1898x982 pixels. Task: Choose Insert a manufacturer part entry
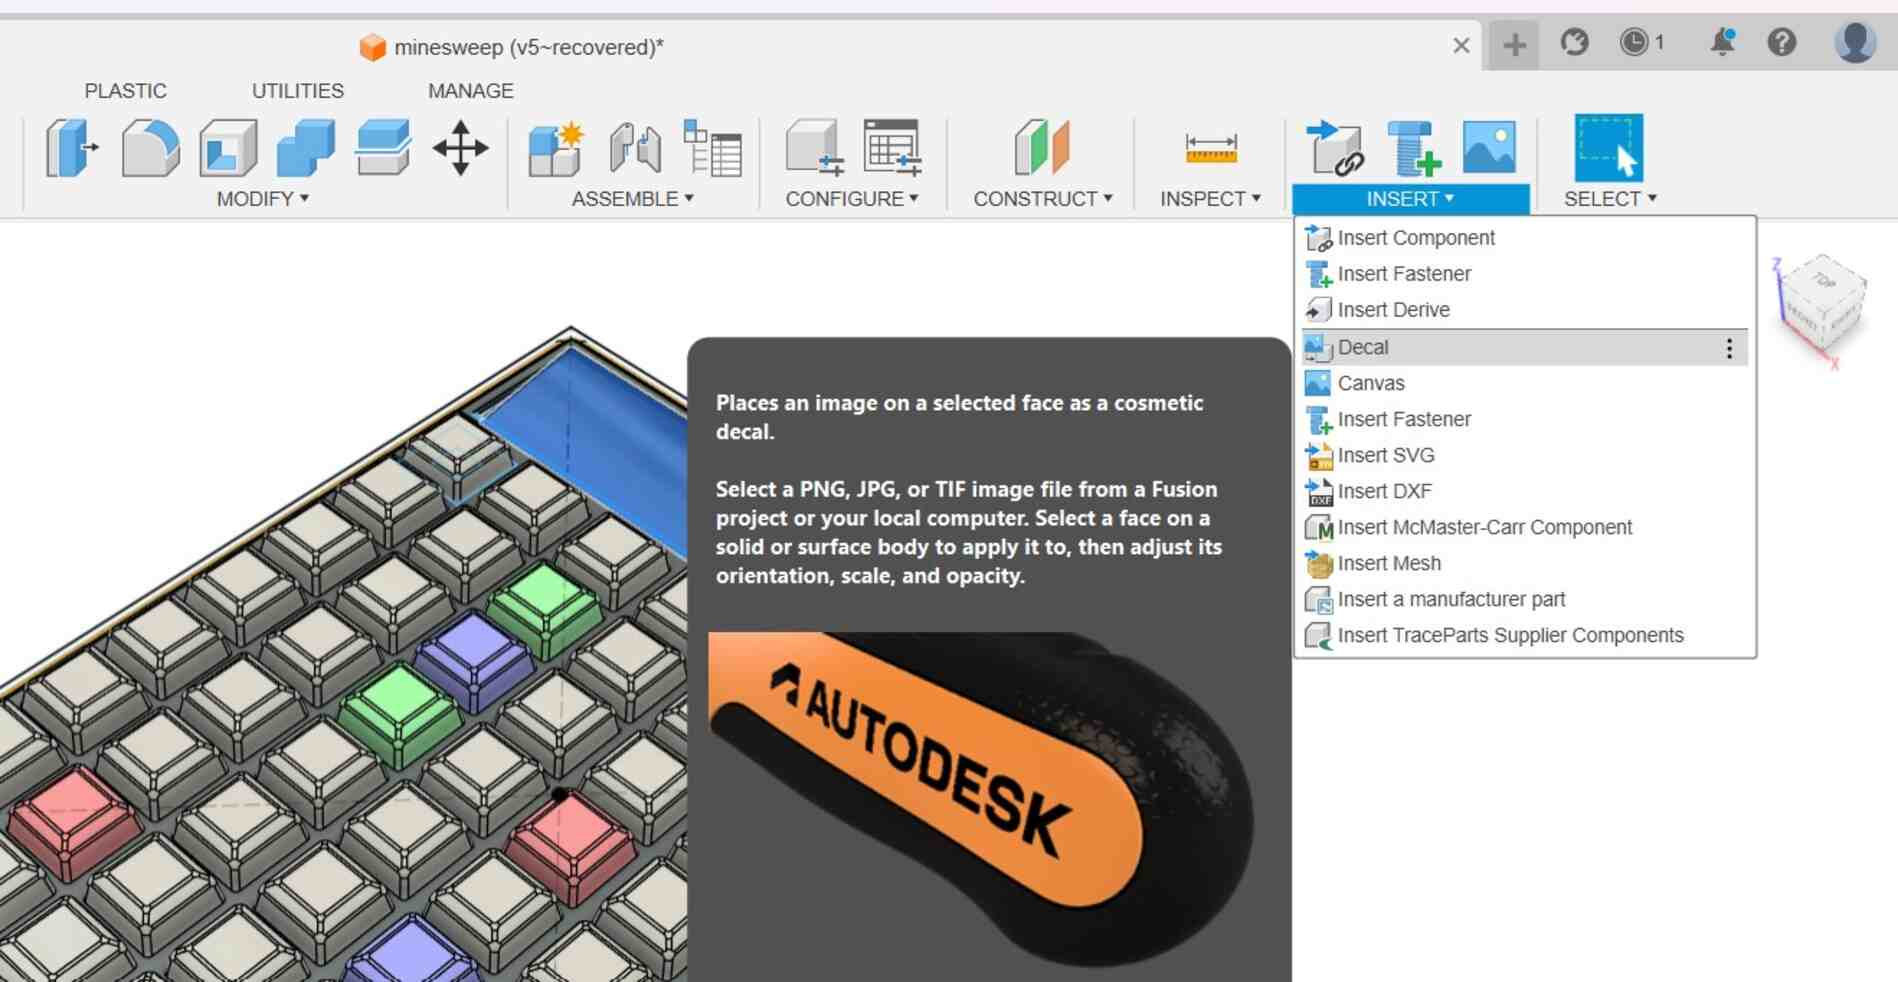point(1524,600)
